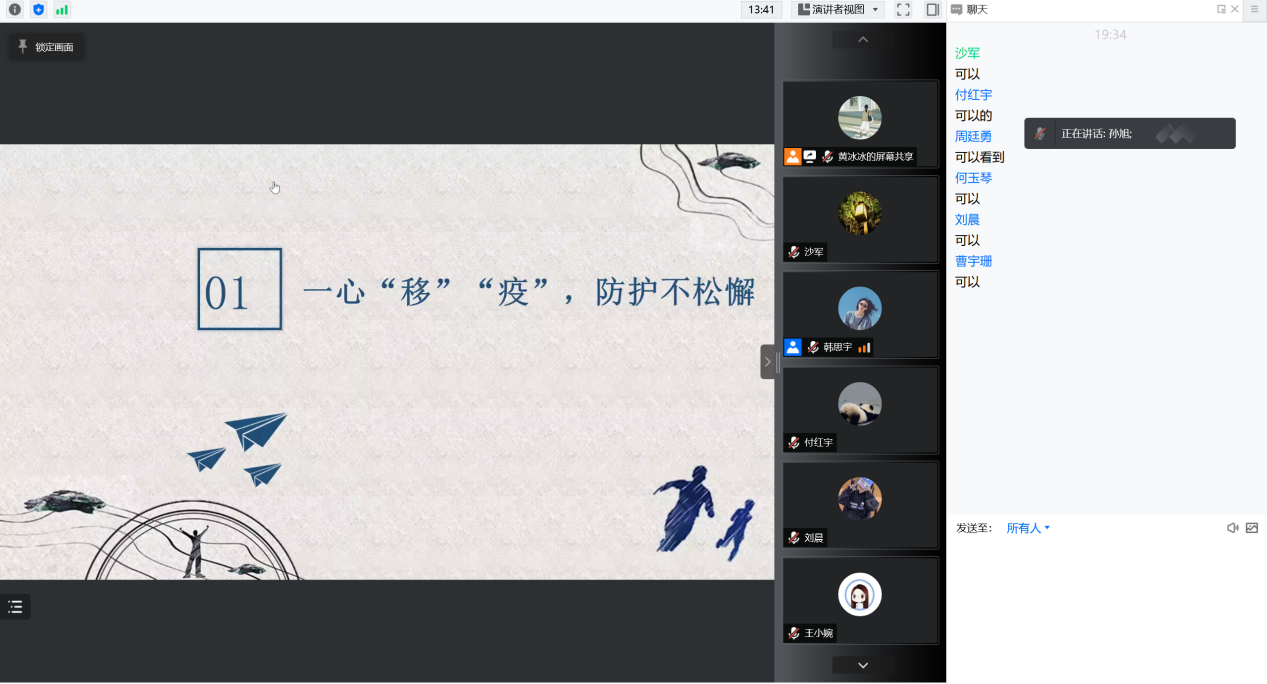Click muted mic icon in speaking indicator

[1041, 134]
